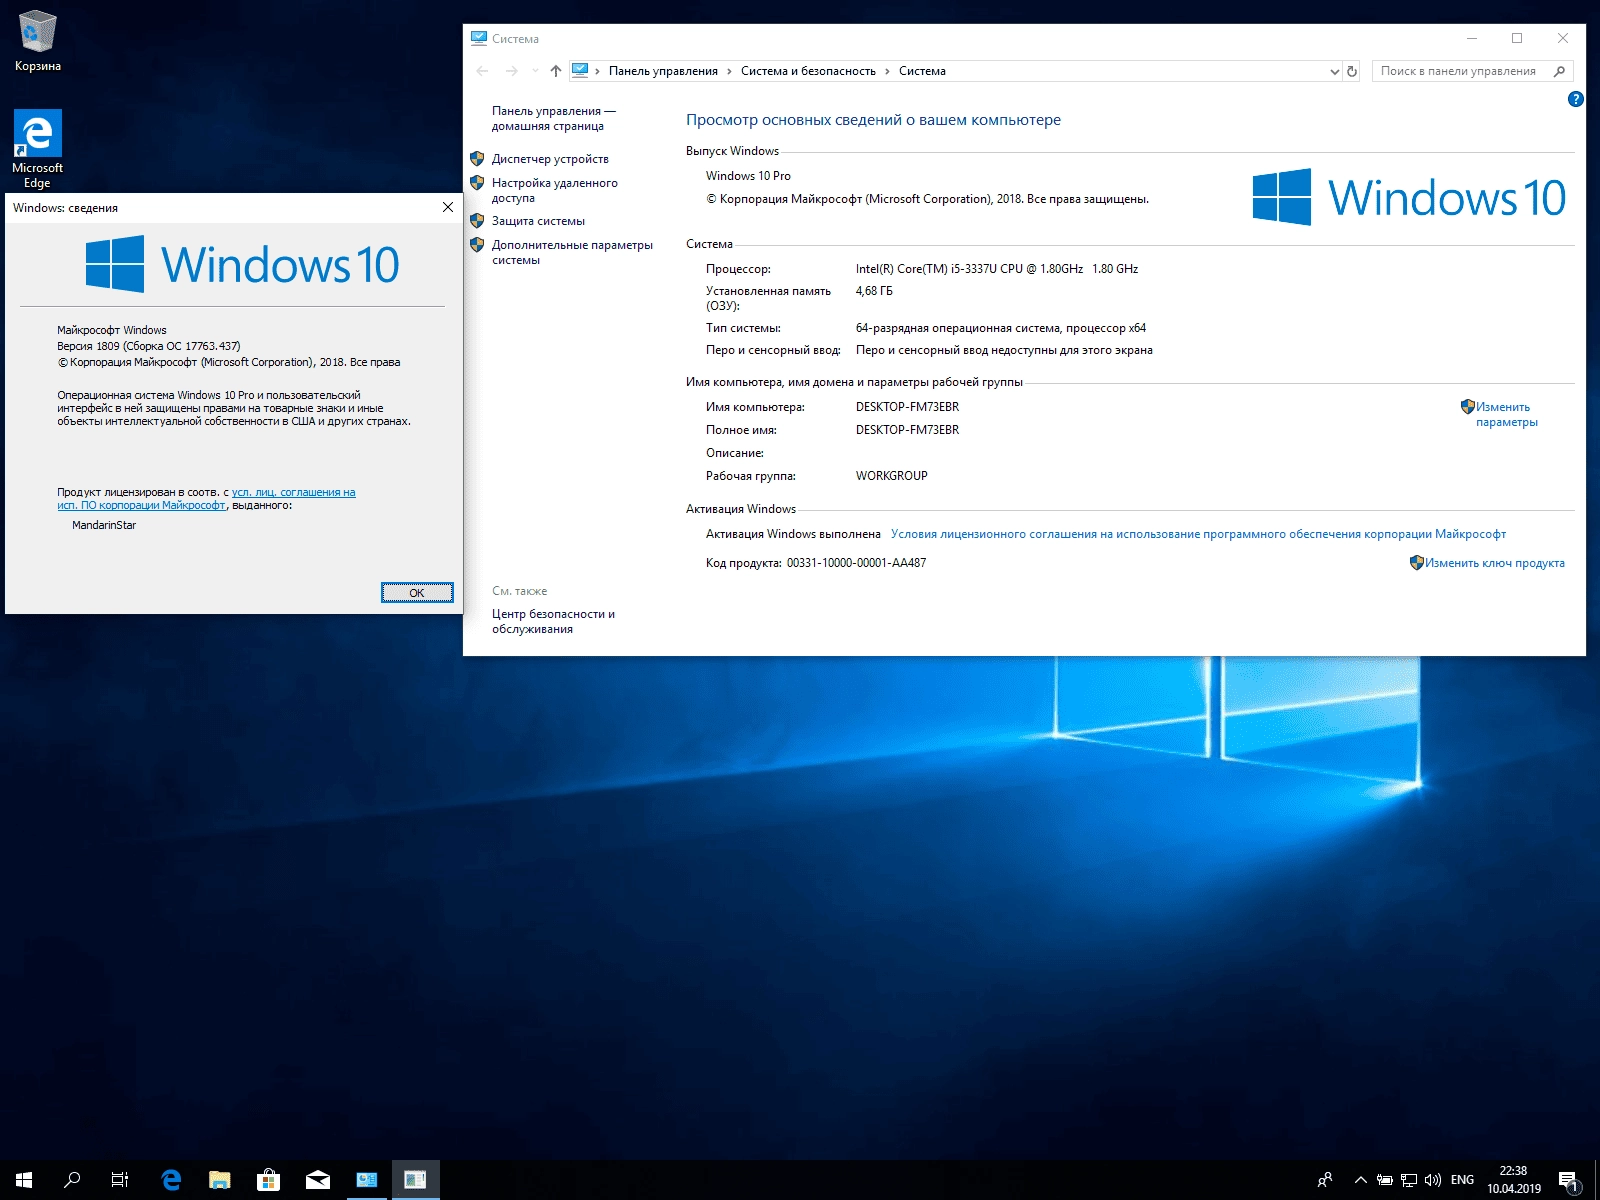Click the back arrow in the System window
1600x1200 pixels.
coord(483,71)
